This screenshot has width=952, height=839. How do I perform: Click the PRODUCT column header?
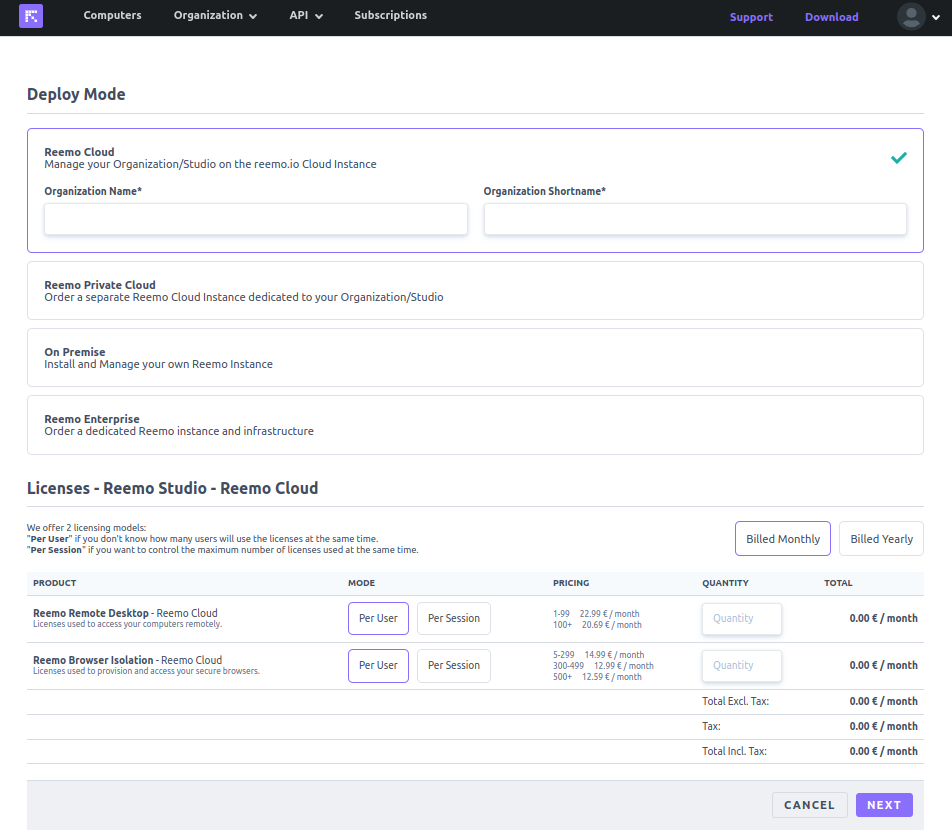click(55, 583)
